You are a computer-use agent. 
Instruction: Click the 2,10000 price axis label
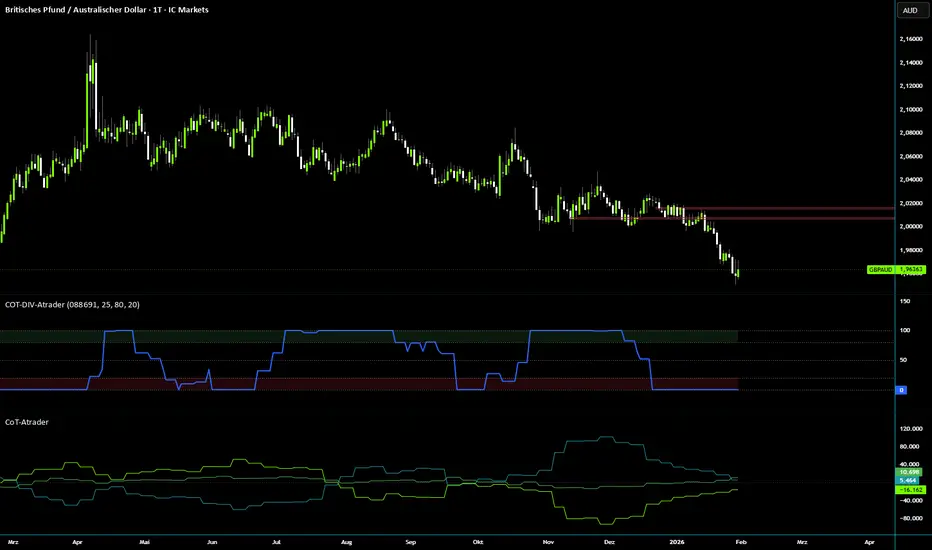pos(911,109)
